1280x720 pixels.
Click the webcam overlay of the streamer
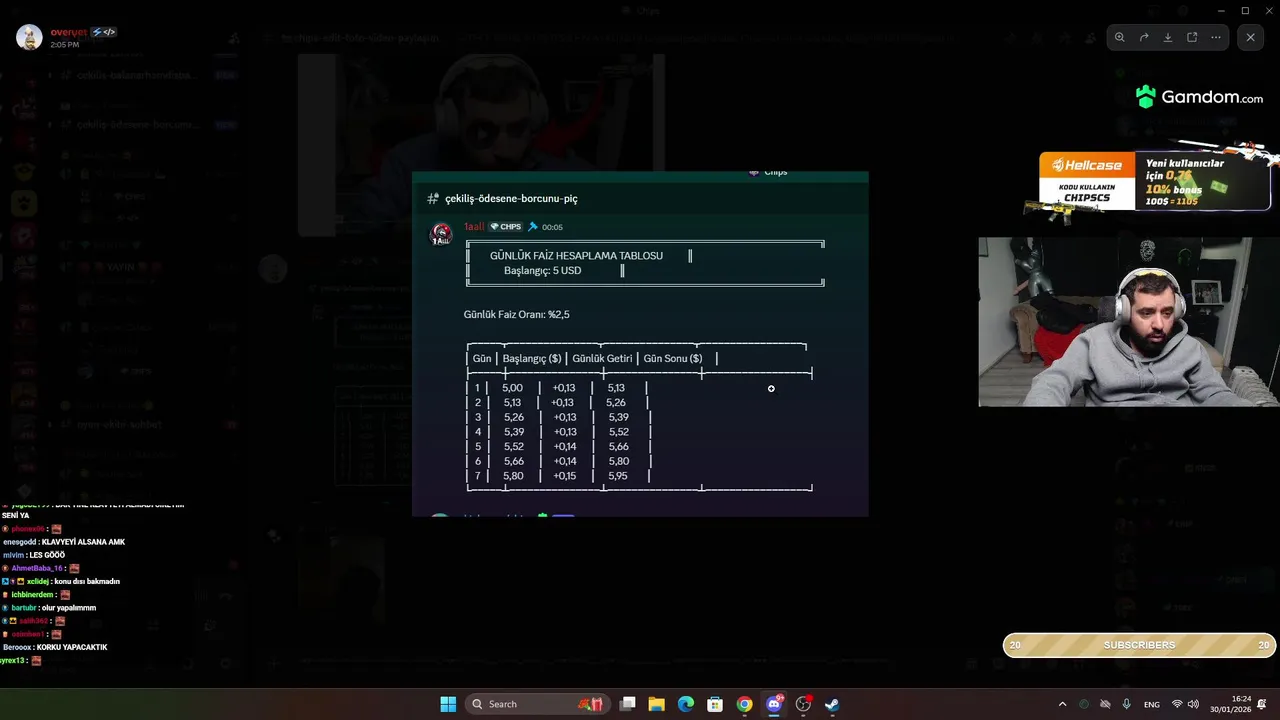point(1129,322)
